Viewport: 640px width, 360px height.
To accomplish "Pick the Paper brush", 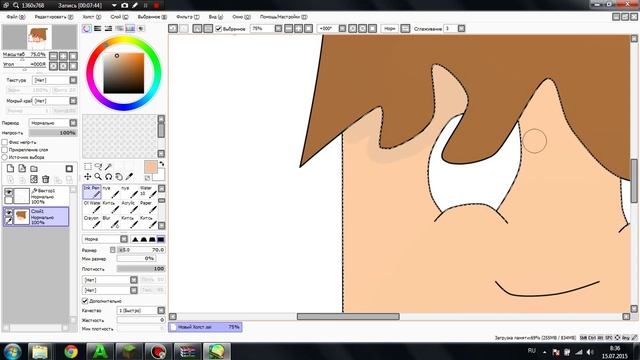I will point(148,207).
